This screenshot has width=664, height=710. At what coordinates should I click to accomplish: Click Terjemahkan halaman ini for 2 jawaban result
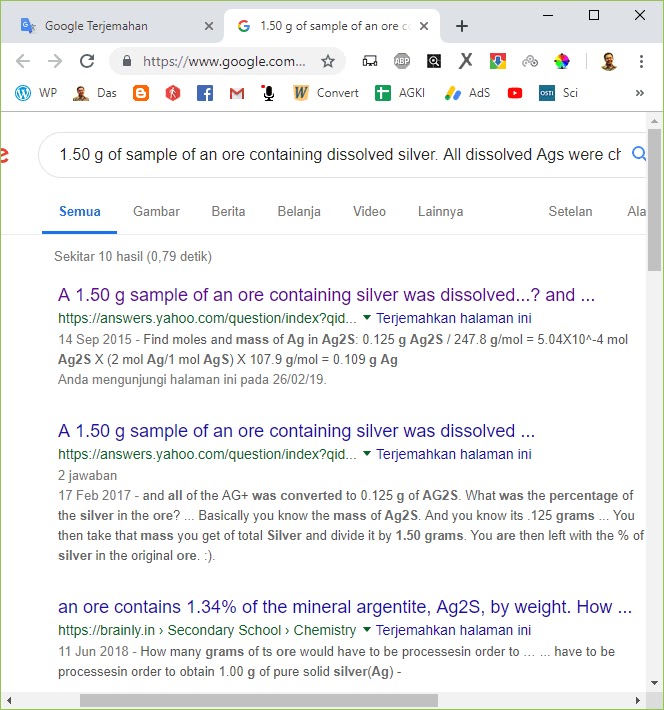click(454, 454)
